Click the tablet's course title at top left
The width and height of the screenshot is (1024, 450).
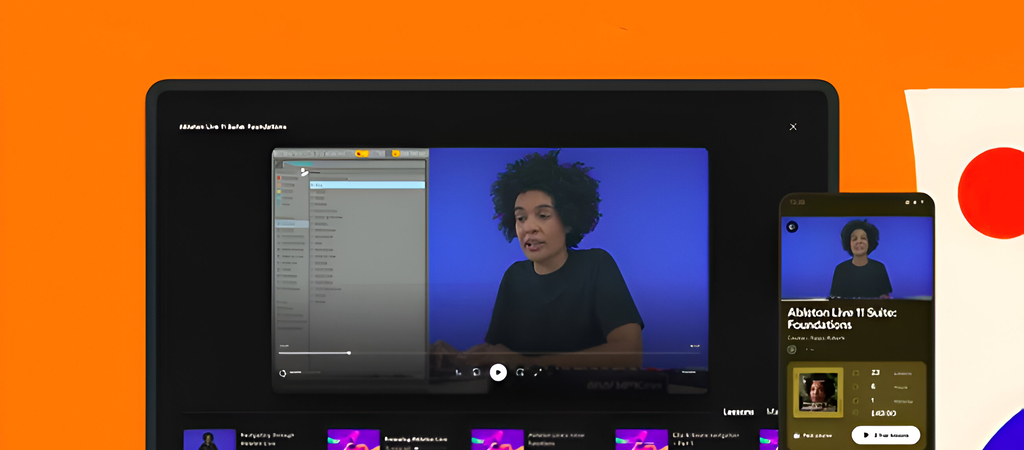click(232, 127)
